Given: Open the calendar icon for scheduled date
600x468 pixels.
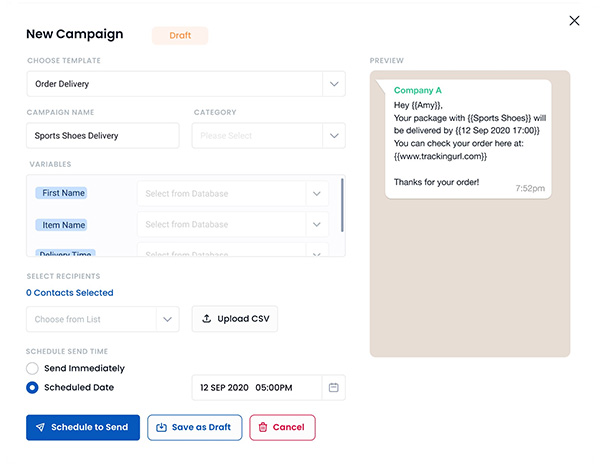Looking at the screenshot, I should (x=334, y=388).
